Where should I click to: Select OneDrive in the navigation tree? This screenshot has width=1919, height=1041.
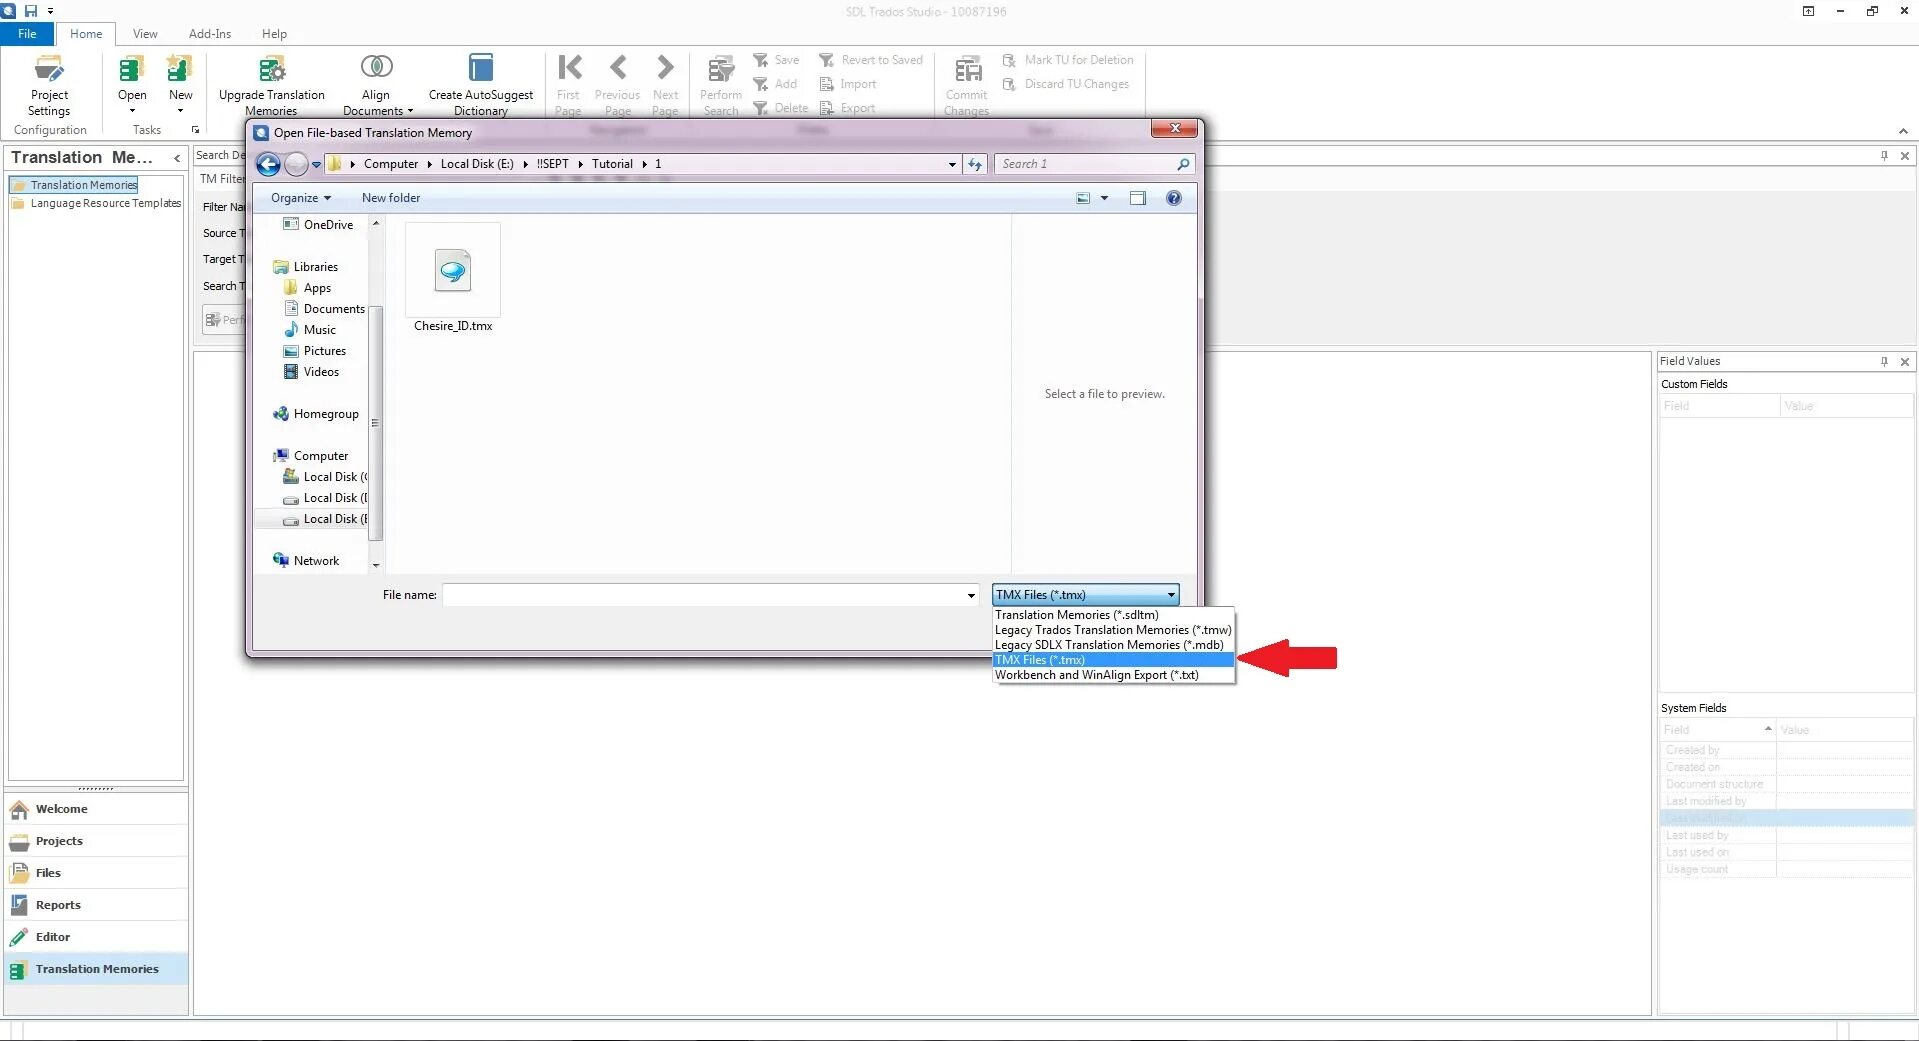point(319,225)
